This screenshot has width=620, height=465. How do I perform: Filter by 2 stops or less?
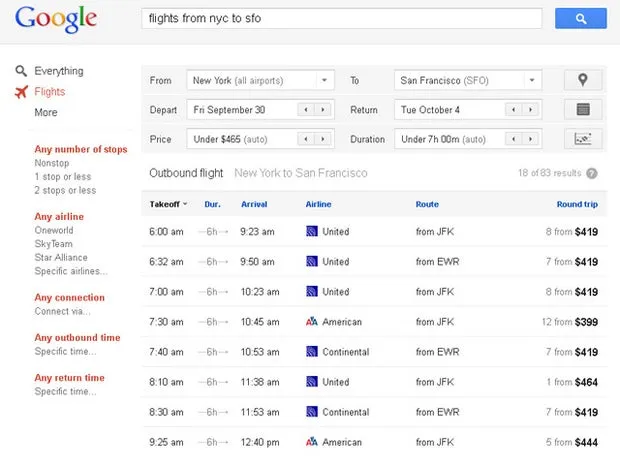65,190
